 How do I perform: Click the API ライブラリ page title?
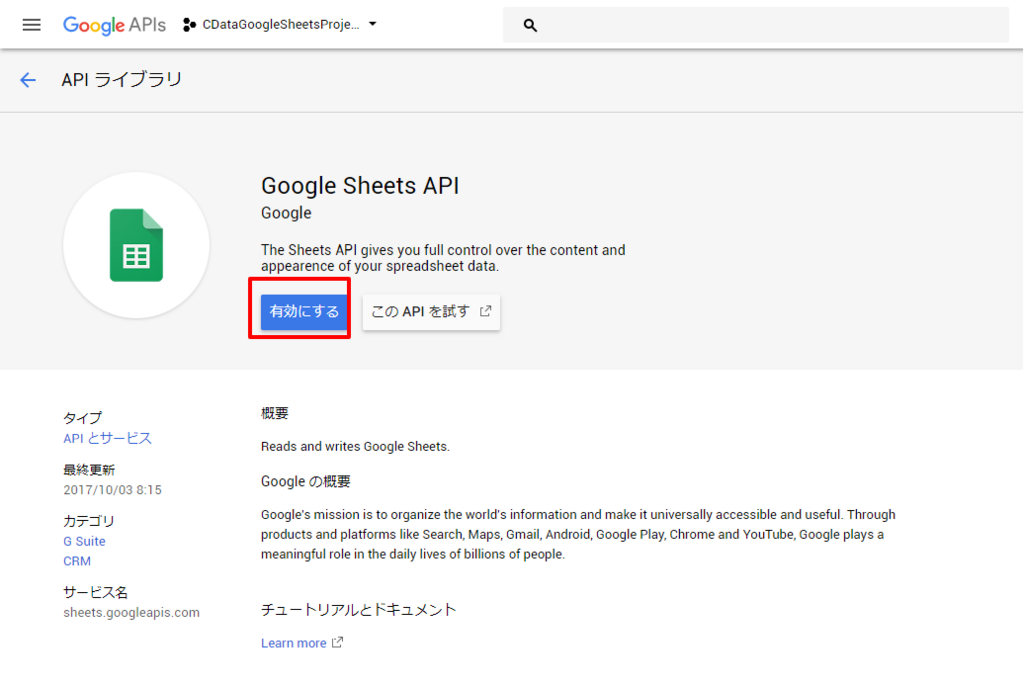point(122,80)
